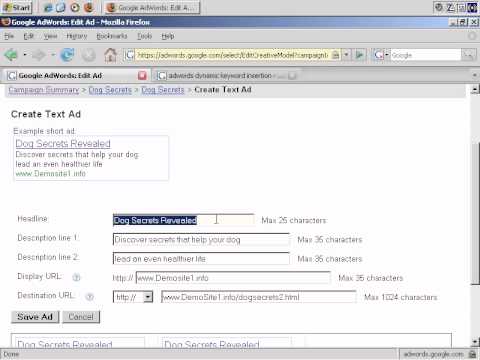This screenshot has width=480, height=360.
Task: Click the lock icon in the address bar
Action: (336, 55)
